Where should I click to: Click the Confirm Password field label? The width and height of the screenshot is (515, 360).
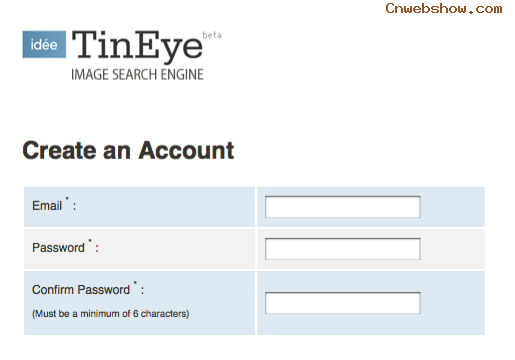click(81, 290)
